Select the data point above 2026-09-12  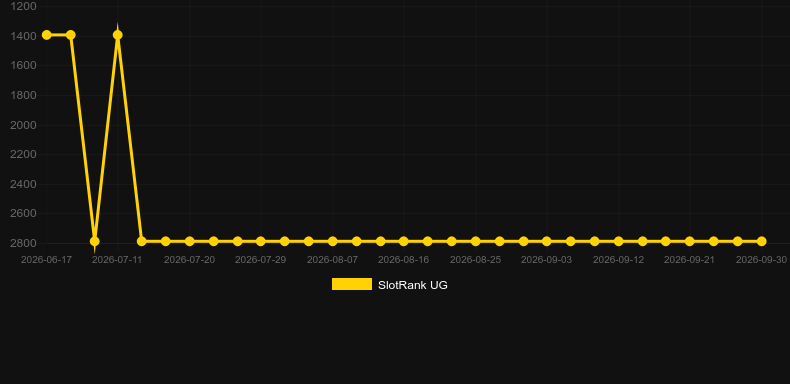click(x=619, y=241)
